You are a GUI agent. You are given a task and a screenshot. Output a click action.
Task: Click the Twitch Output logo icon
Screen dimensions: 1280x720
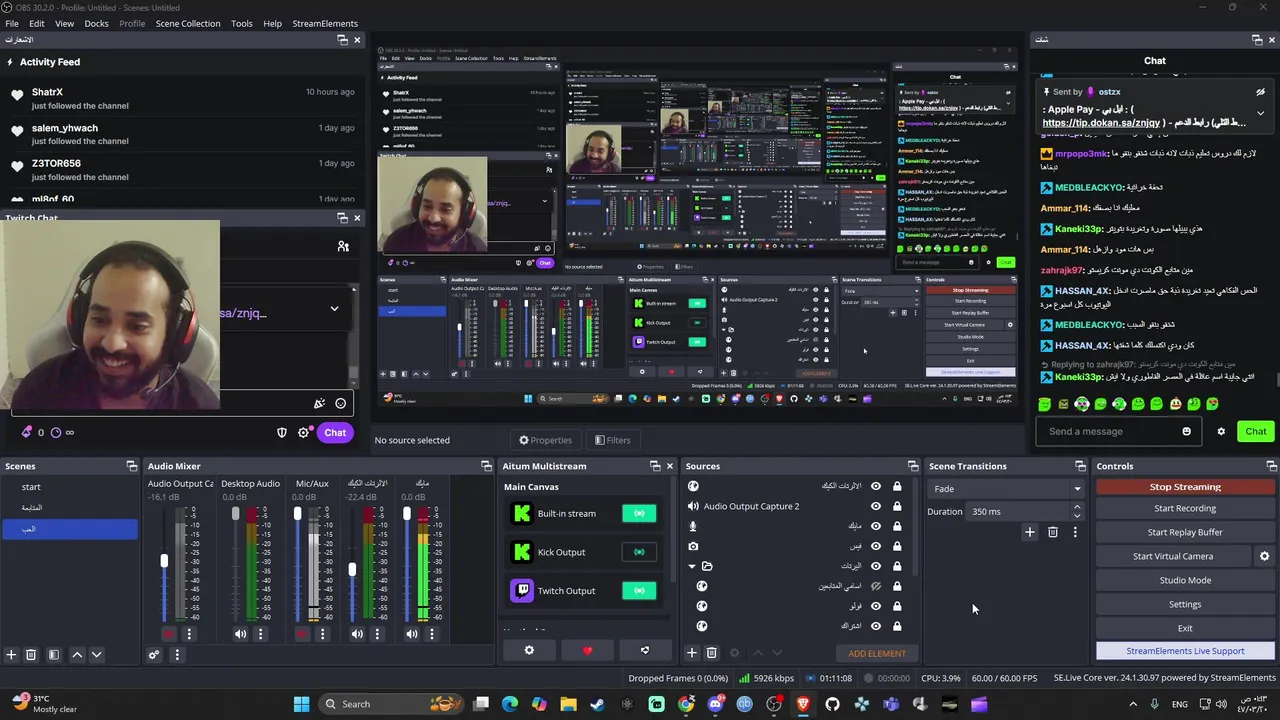pos(521,591)
